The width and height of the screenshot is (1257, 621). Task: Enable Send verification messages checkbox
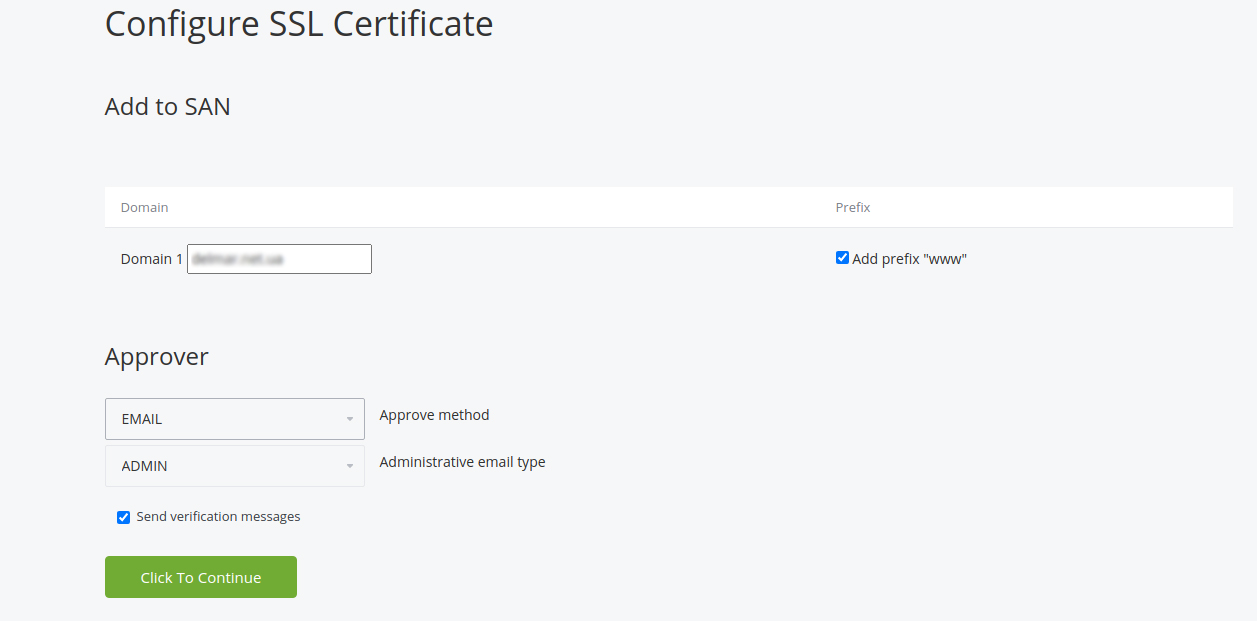point(123,517)
